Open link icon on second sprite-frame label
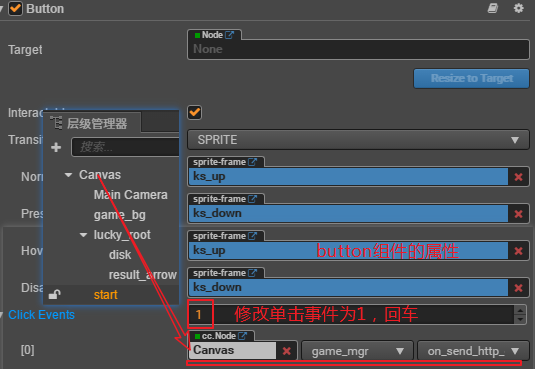Viewport: 535px width, 369px height. [252, 199]
